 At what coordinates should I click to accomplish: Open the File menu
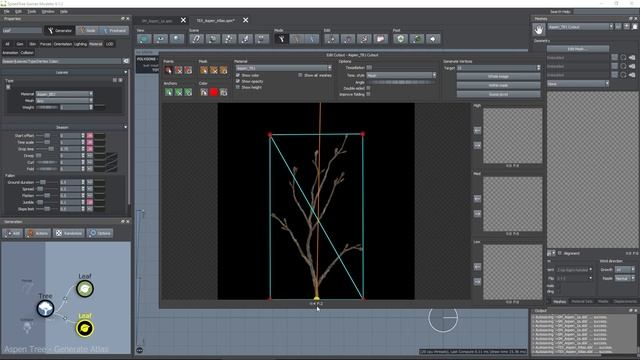(7, 11)
